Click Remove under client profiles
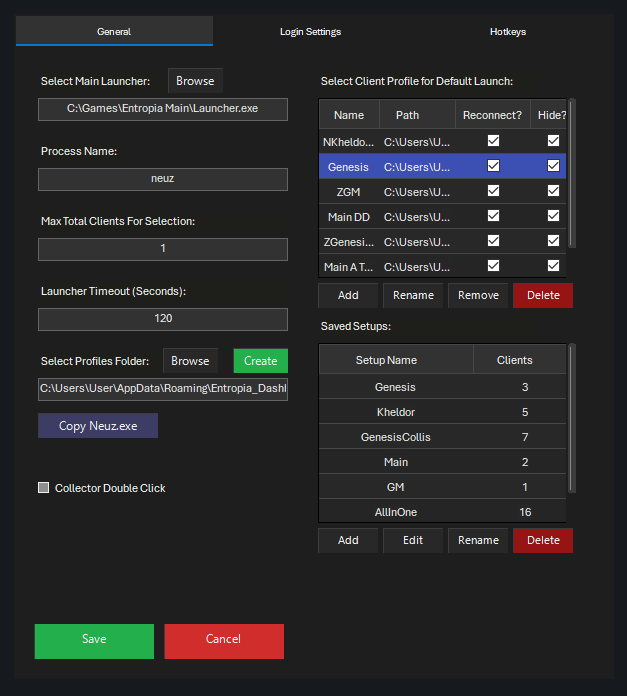The image size is (627, 696). tap(478, 295)
